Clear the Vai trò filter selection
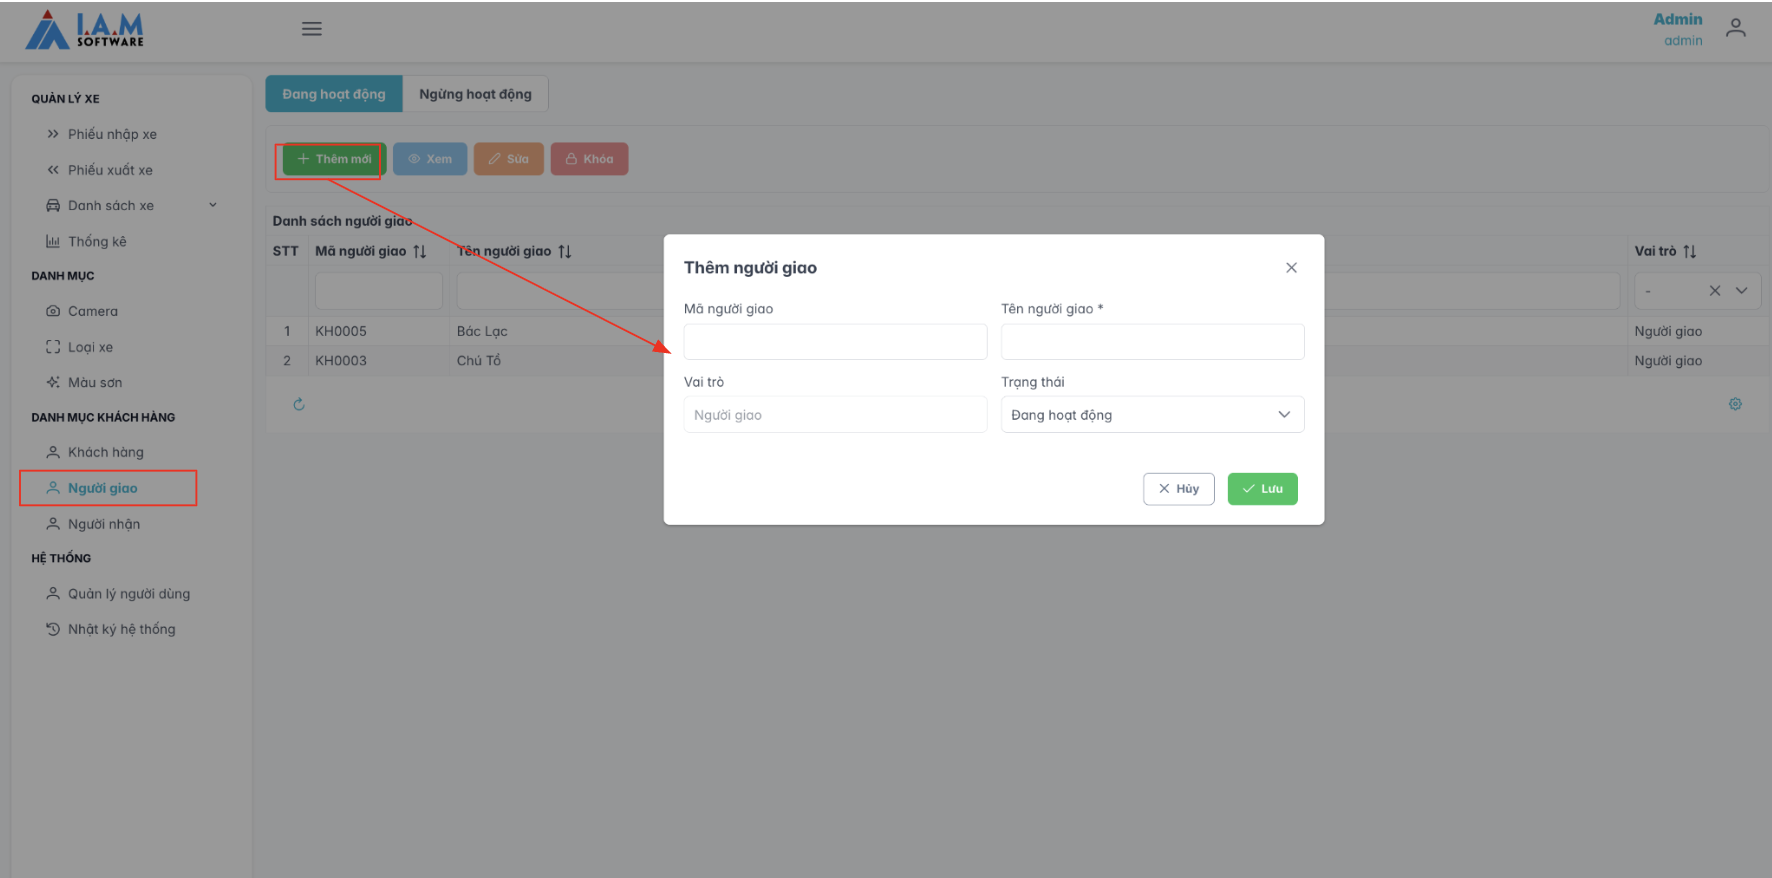 [1715, 291]
